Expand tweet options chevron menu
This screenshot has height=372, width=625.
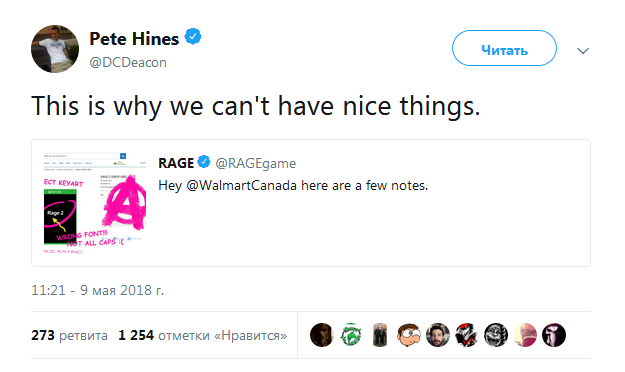coord(583,51)
